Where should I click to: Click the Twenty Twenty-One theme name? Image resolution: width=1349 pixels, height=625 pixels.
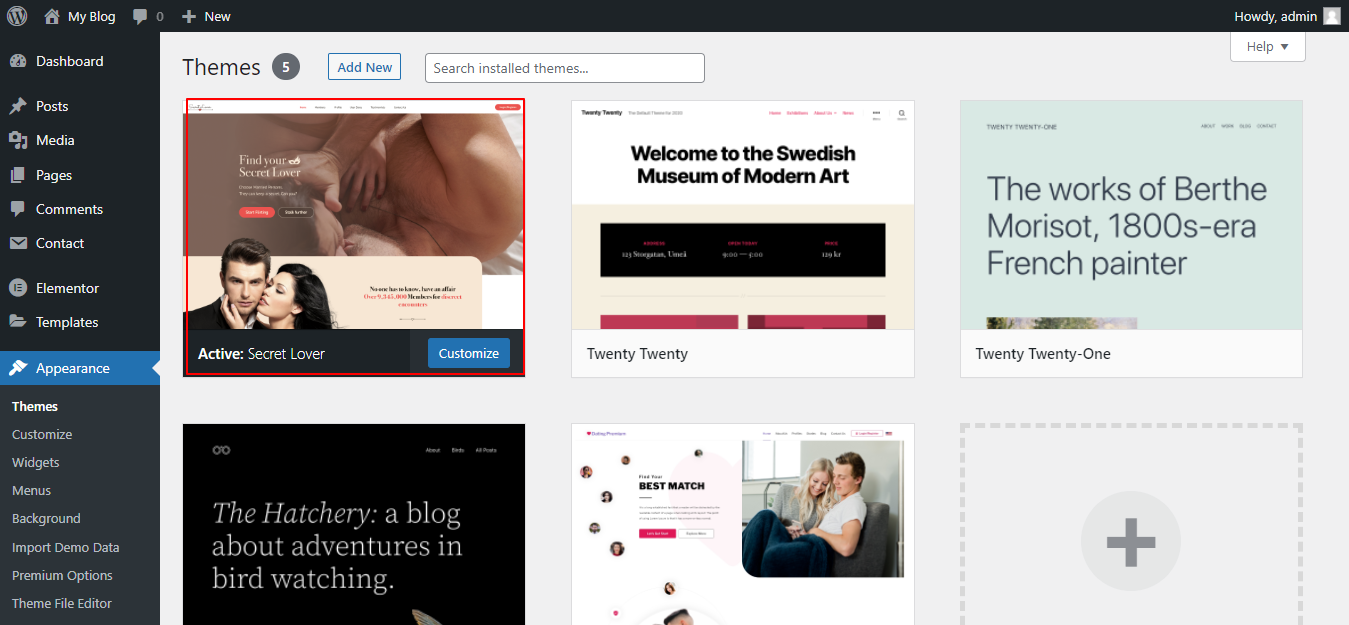pyautogui.click(x=1043, y=354)
